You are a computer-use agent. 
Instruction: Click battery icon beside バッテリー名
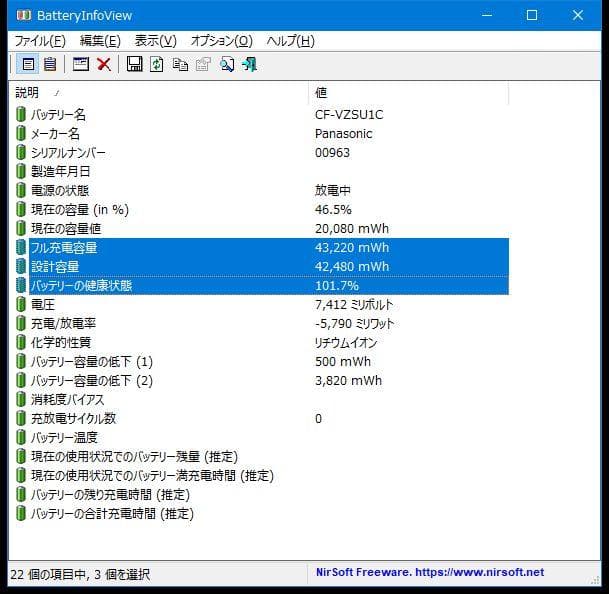coord(21,115)
